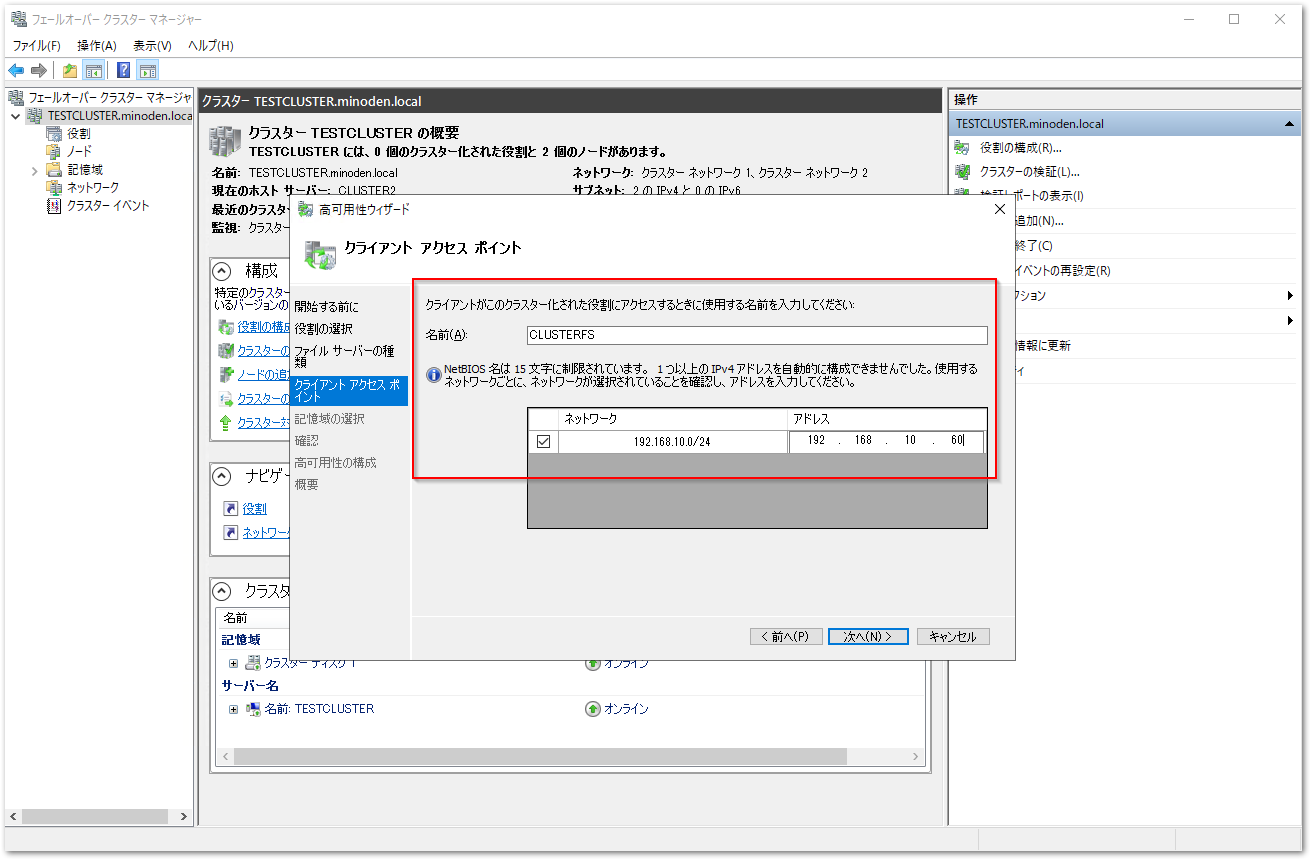1311x860 pixels.
Task: Click the online status icon for TESTCLUSTER row
Action: coord(593,709)
